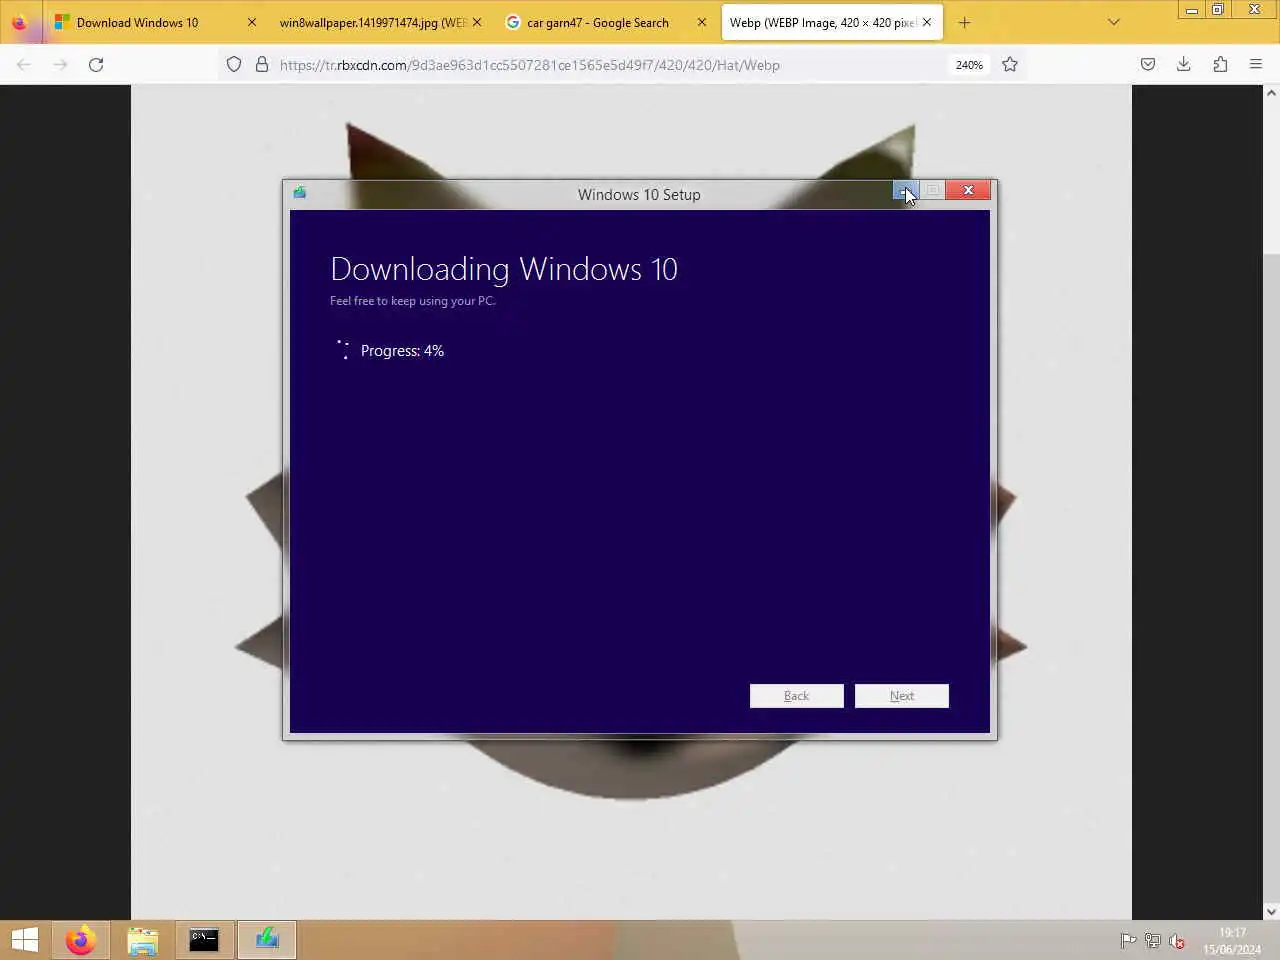Open File Explorer from the taskbar
Image resolution: width=1280 pixels, height=960 pixels.
143,940
